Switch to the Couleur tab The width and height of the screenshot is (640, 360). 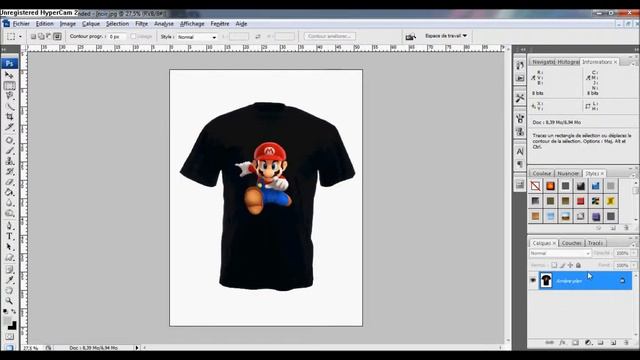coord(542,173)
